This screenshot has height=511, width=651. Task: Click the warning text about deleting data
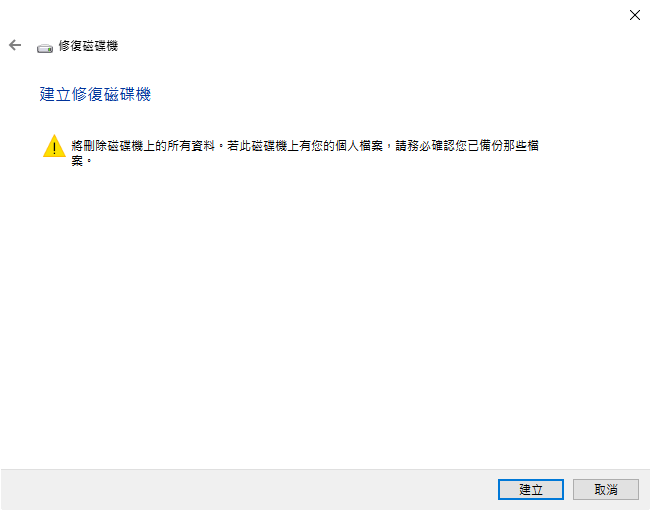(x=305, y=153)
